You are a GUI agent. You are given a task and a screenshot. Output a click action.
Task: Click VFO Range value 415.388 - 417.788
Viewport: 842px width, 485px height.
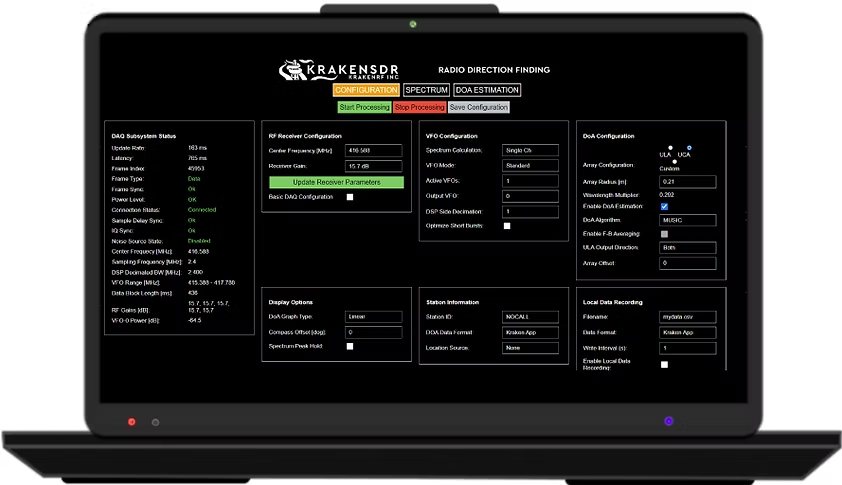pos(212,283)
